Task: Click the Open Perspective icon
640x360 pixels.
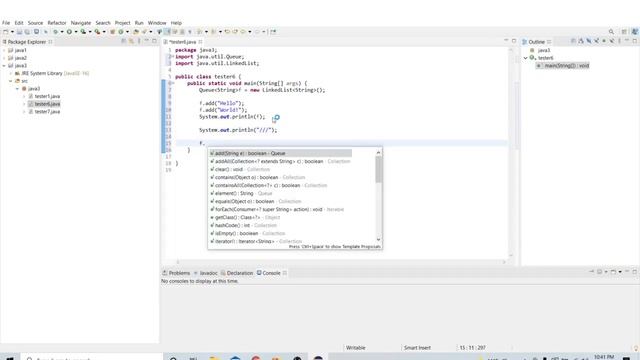Action: click(x=624, y=32)
